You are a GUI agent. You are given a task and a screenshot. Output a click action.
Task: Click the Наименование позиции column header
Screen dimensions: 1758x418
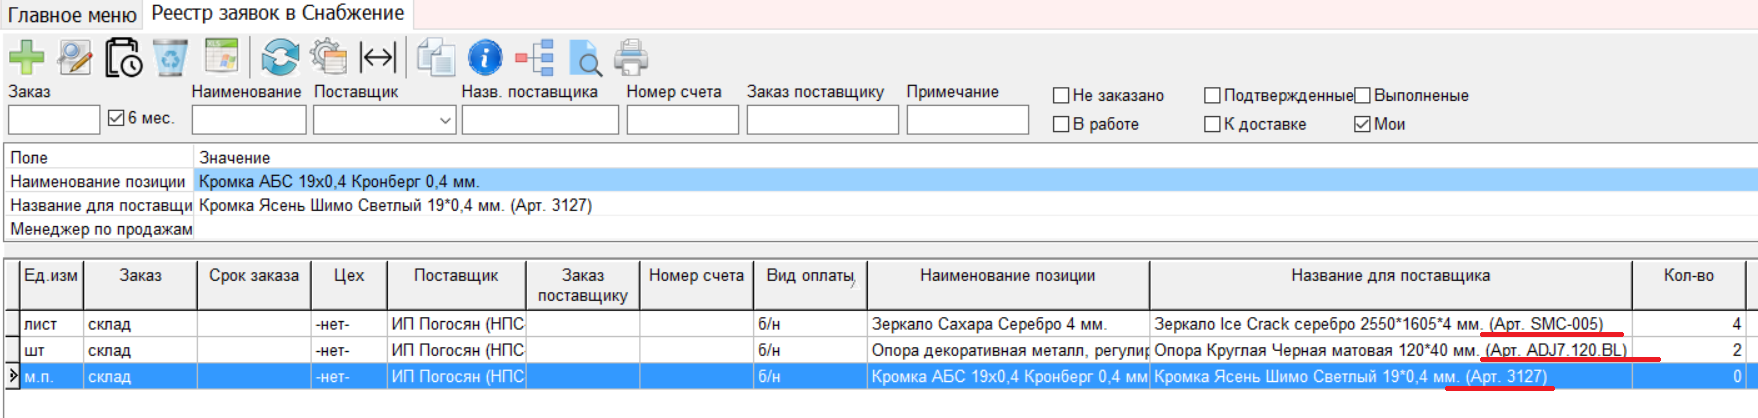click(x=1007, y=276)
